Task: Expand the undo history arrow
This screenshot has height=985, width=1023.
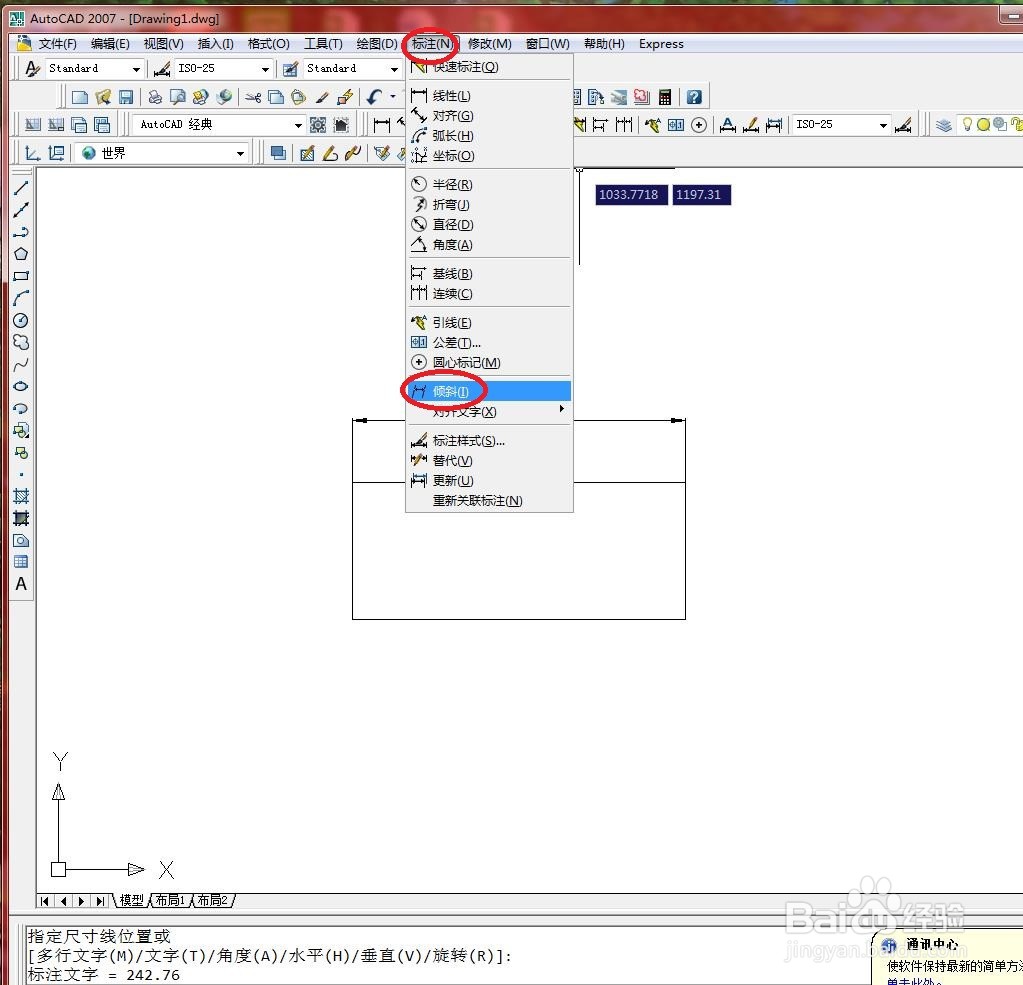Action: [393, 97]
